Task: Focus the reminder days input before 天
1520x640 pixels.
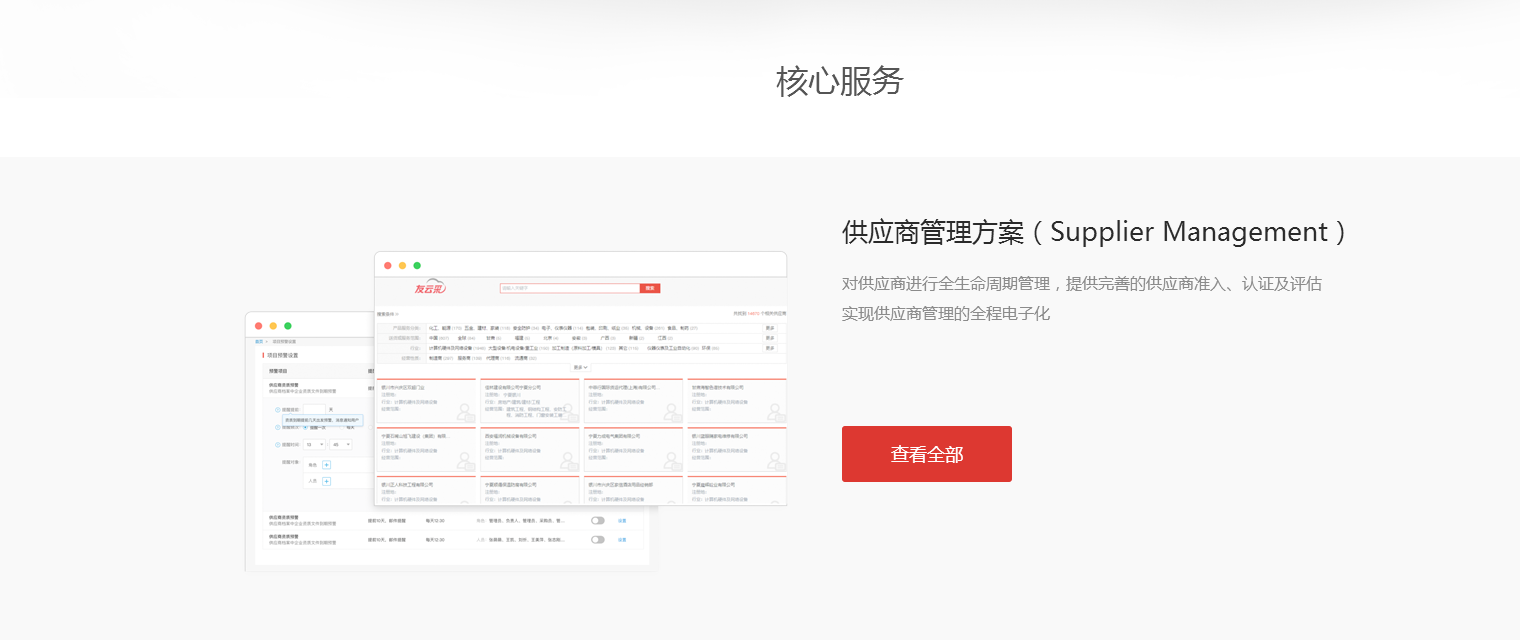Action: pyautogui.click(x=314, y=410)
